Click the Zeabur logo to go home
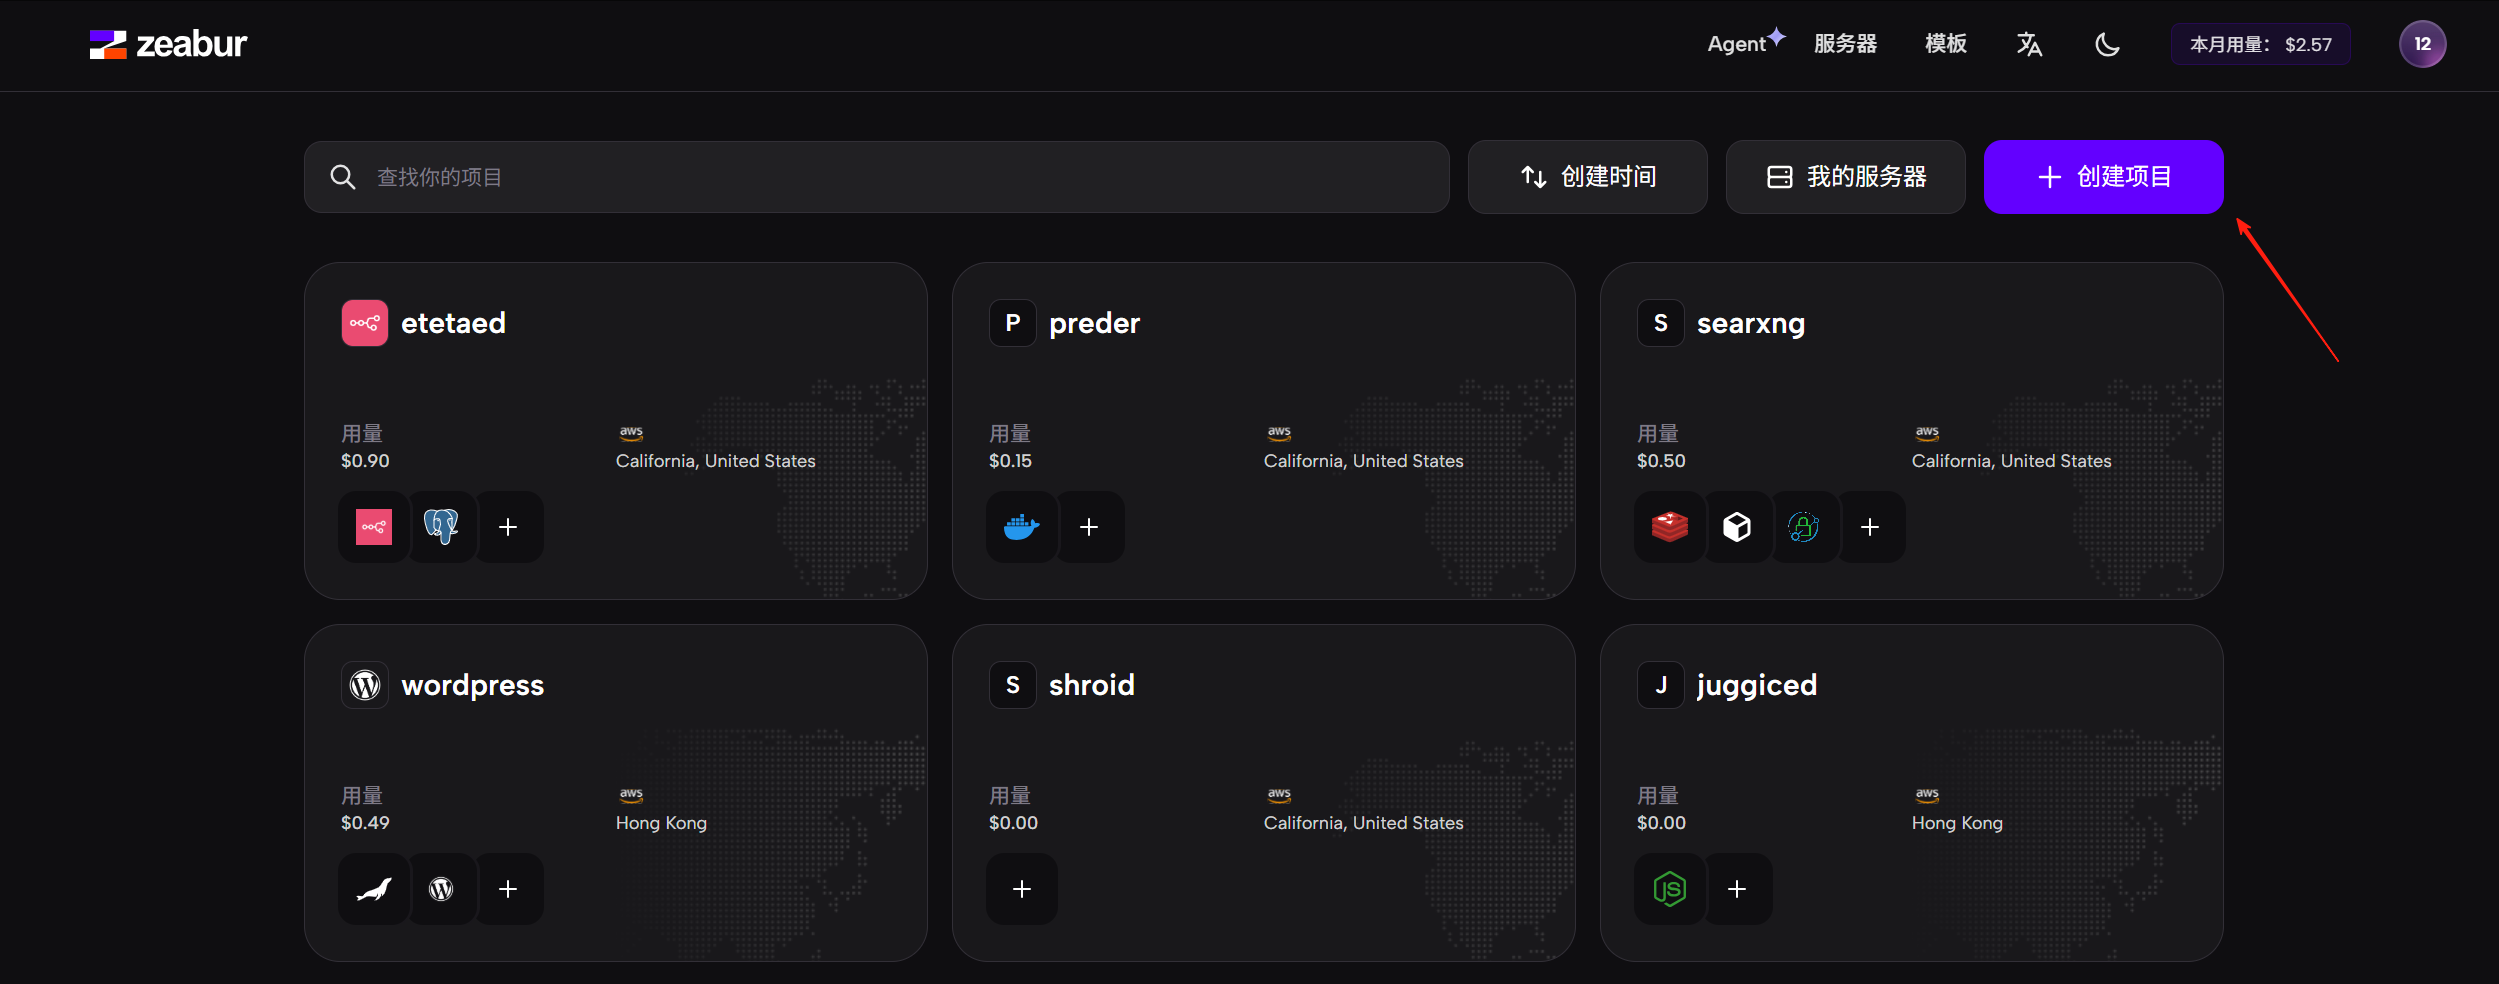Screen dimensions: 2499x984 point(168,44)
